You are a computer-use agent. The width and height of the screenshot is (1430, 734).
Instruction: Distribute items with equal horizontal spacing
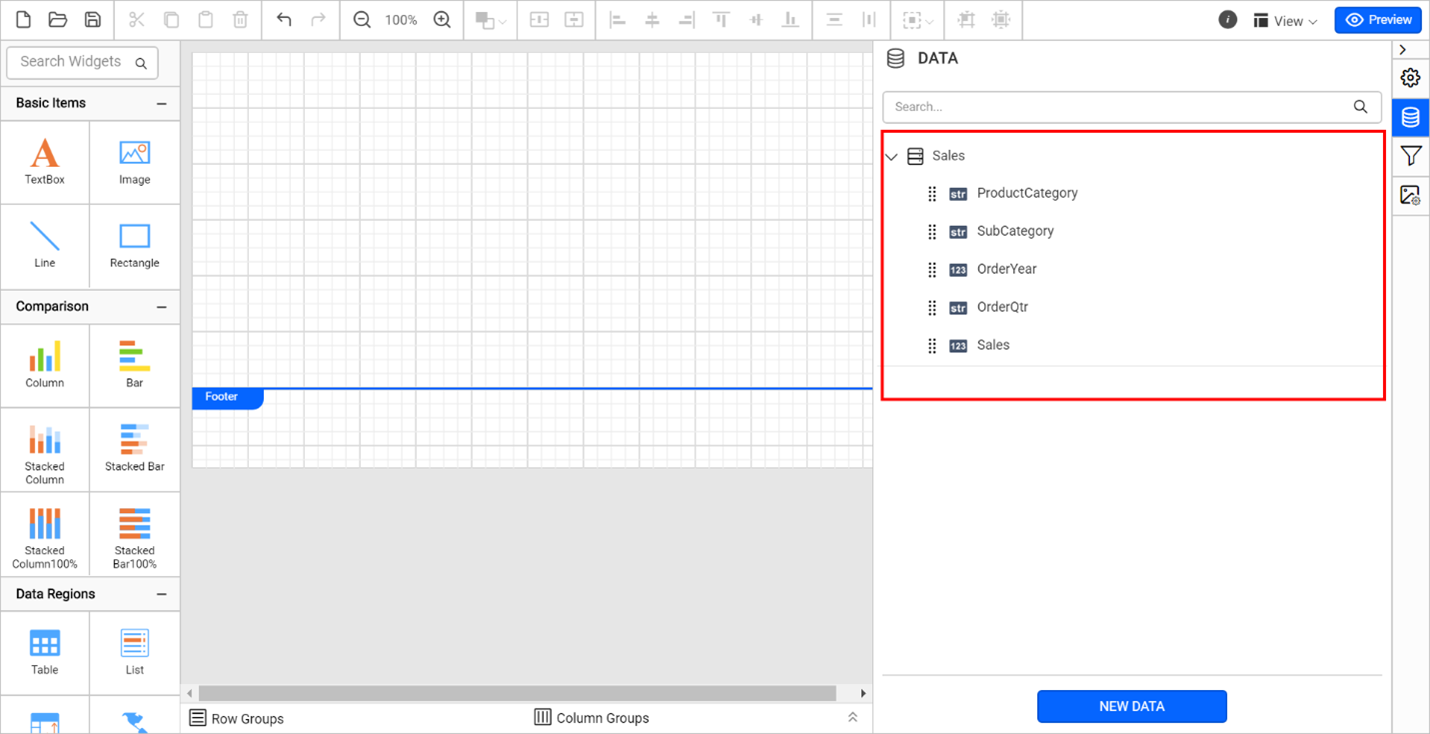point(869,20)
